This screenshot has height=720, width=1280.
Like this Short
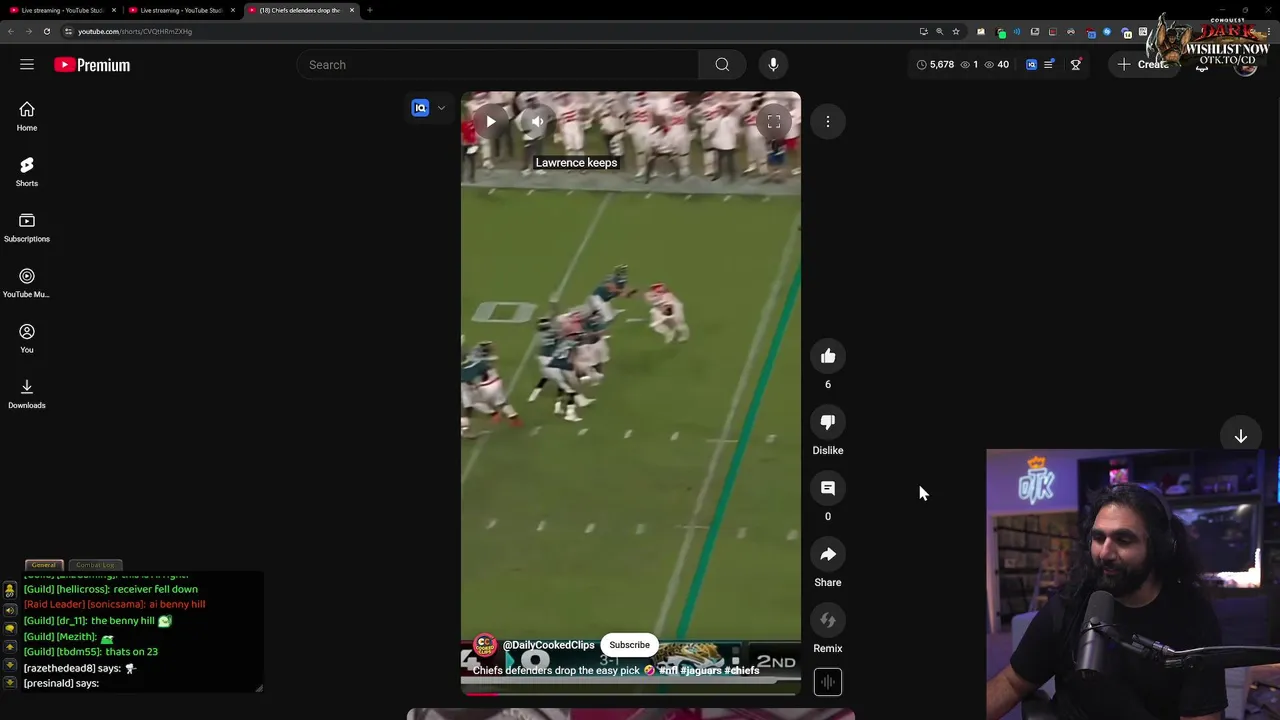coord(828,356)
